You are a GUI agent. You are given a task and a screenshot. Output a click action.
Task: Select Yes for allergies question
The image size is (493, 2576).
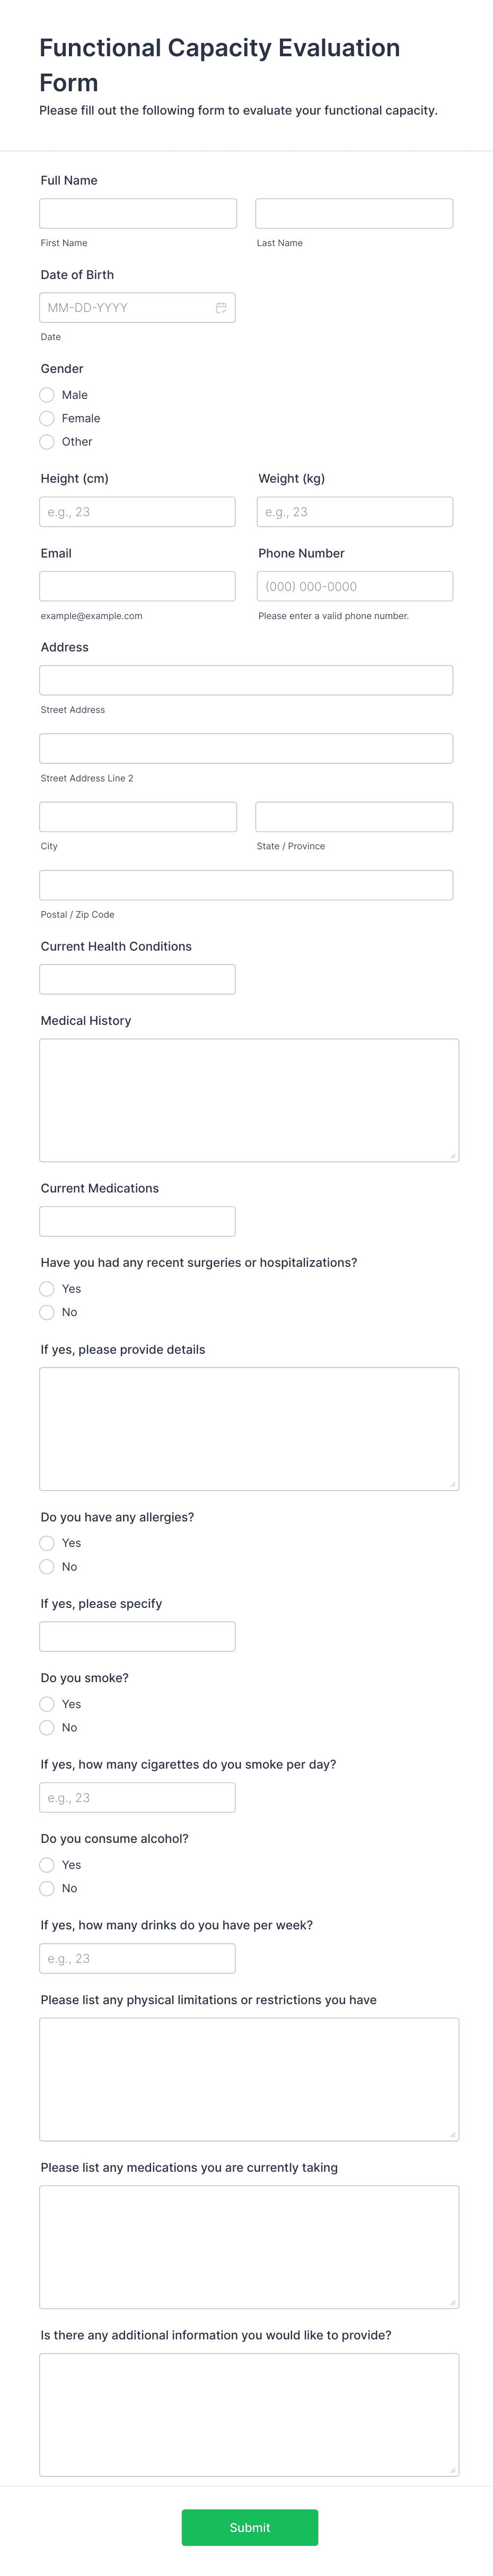point(47,1543)
